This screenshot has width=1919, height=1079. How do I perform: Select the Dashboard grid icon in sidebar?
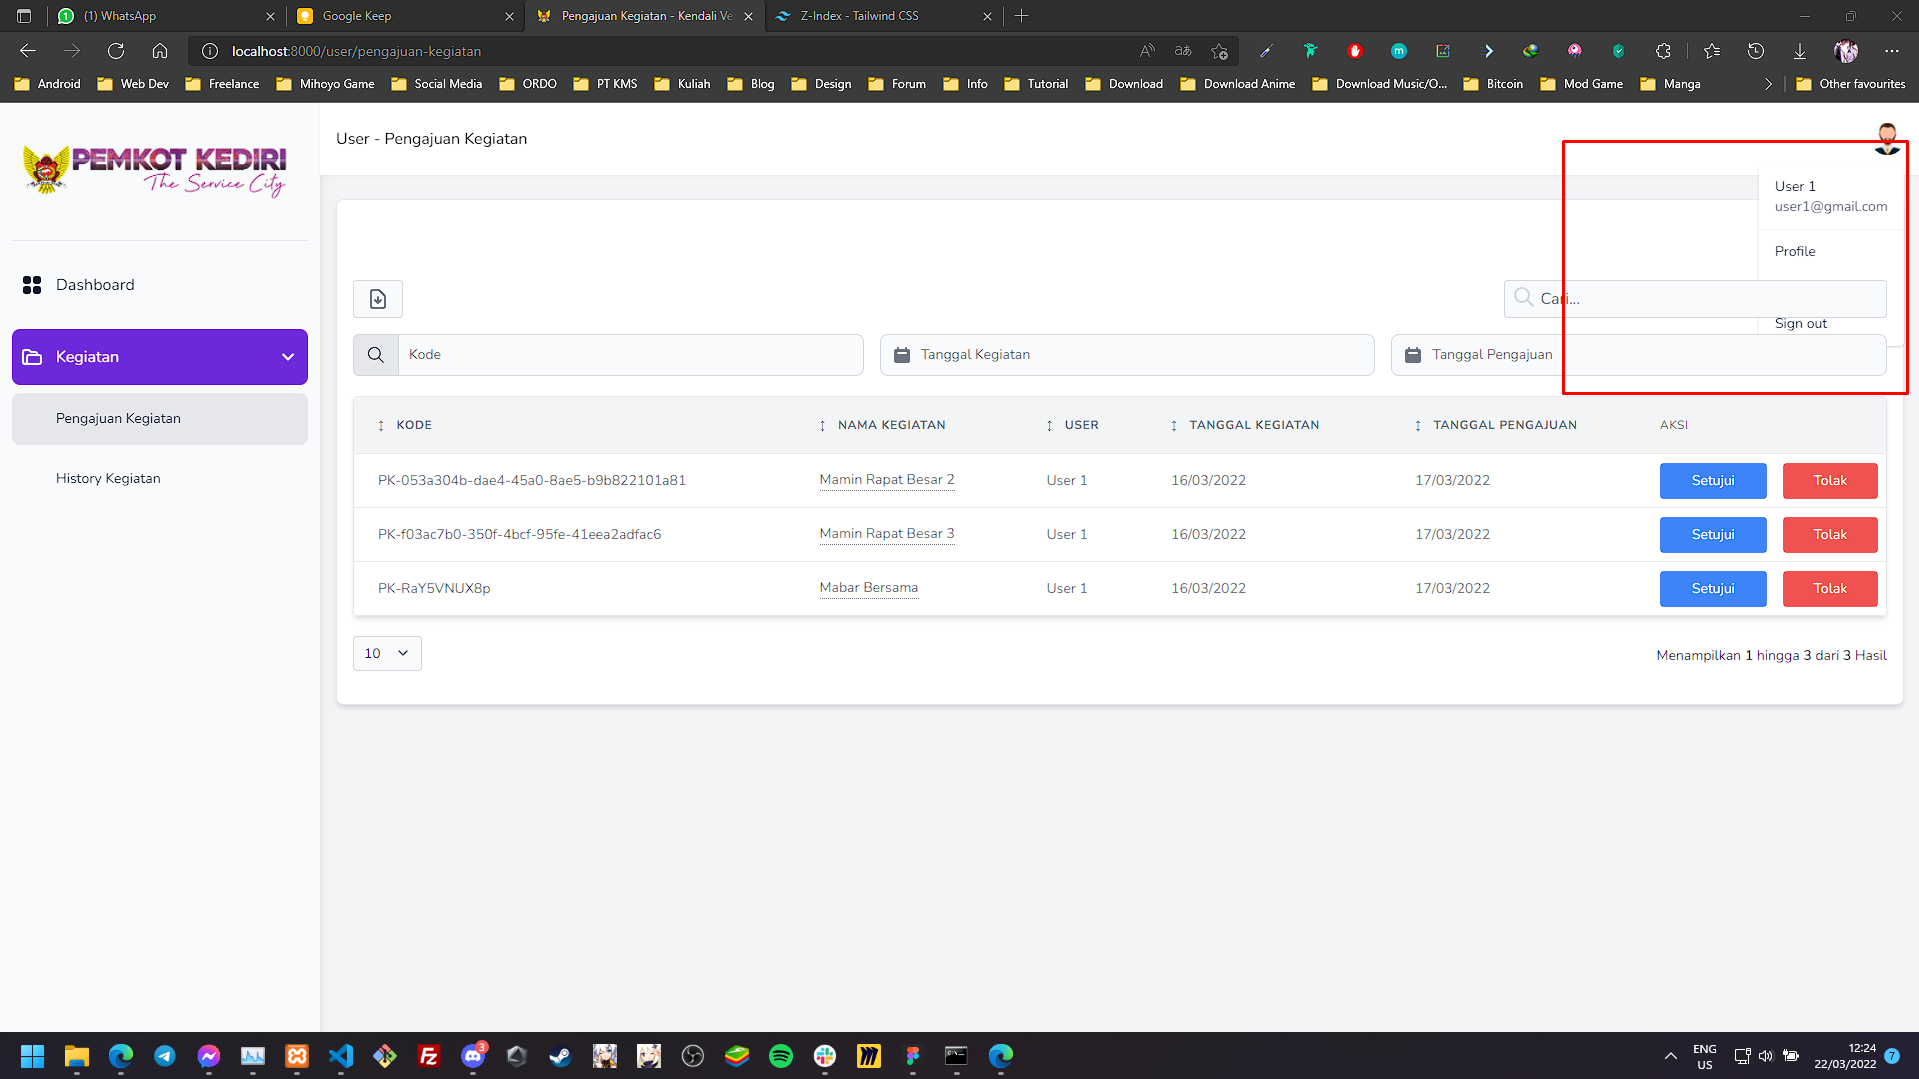point(32,284)
